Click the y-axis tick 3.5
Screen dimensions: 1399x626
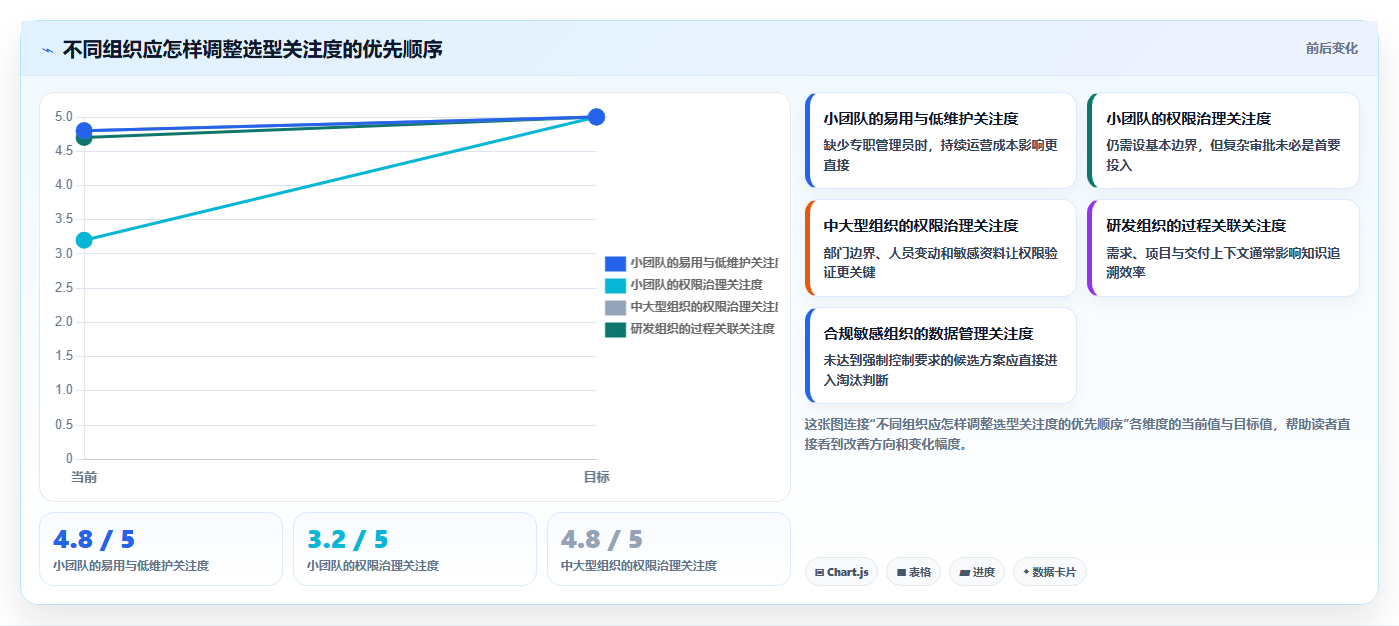pos(64,219)
